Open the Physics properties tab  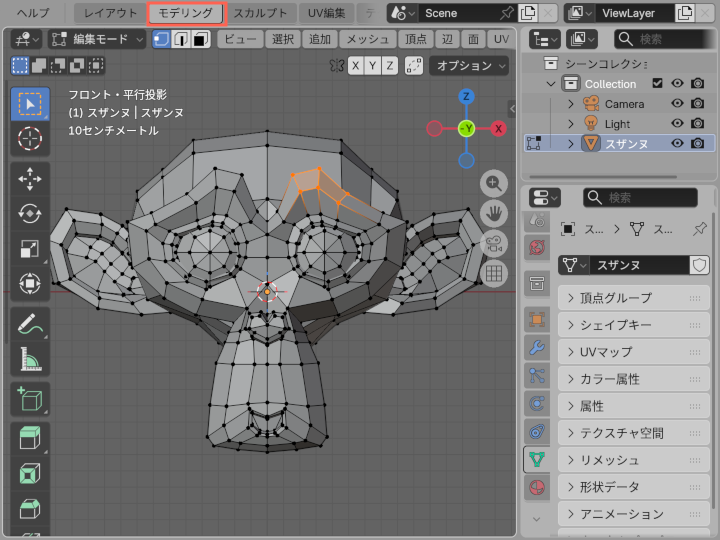(537, 404)
